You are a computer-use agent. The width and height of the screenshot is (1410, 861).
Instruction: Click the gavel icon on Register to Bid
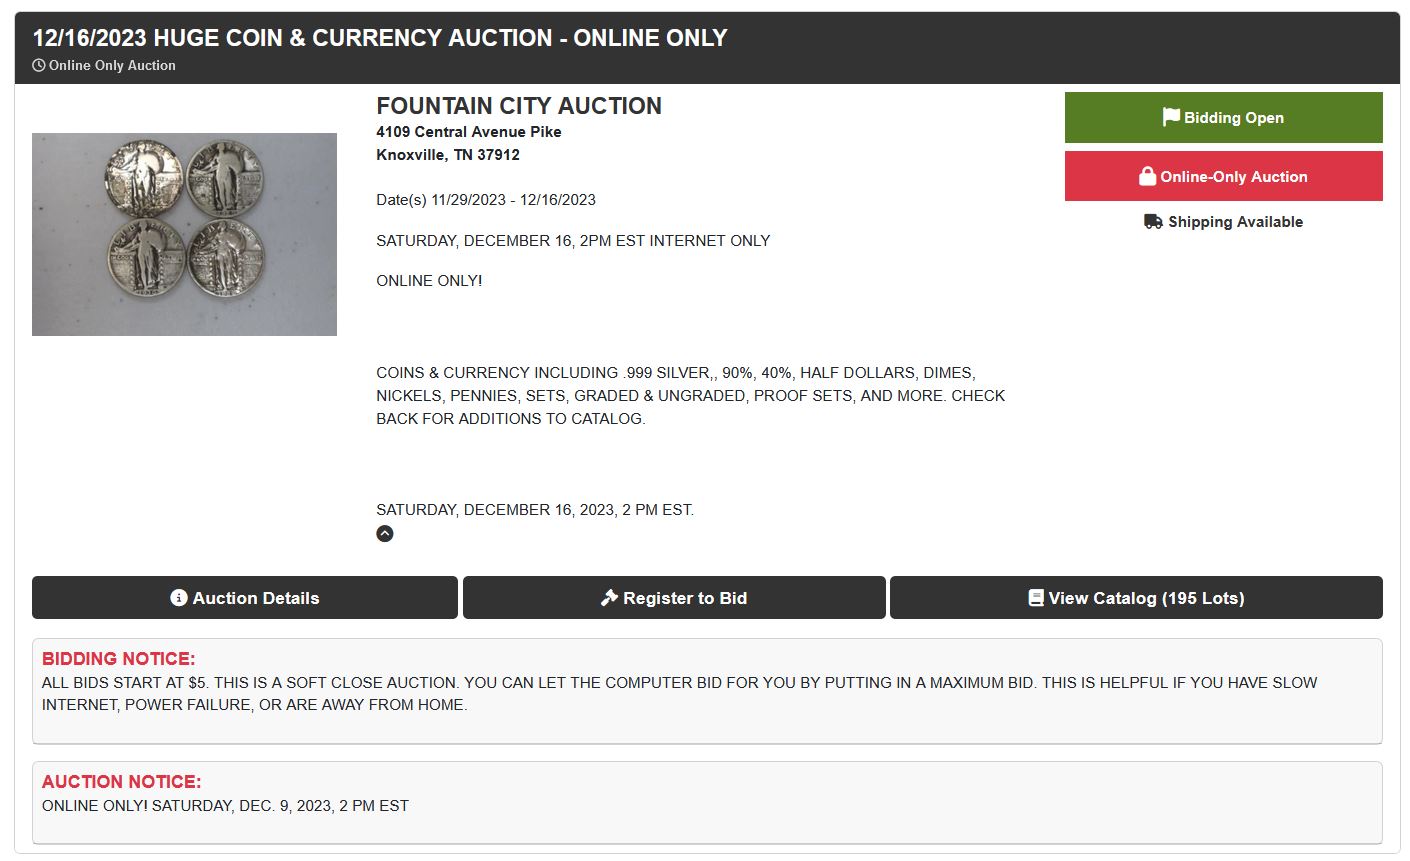click(609, 598)
